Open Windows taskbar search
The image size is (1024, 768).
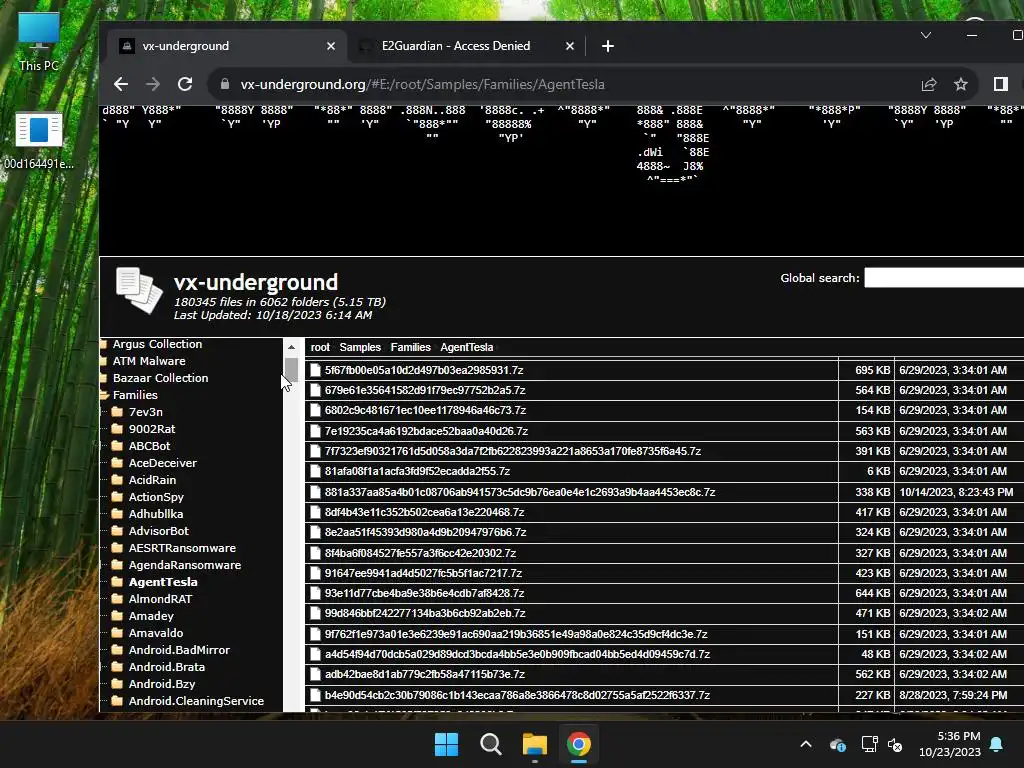490,744
